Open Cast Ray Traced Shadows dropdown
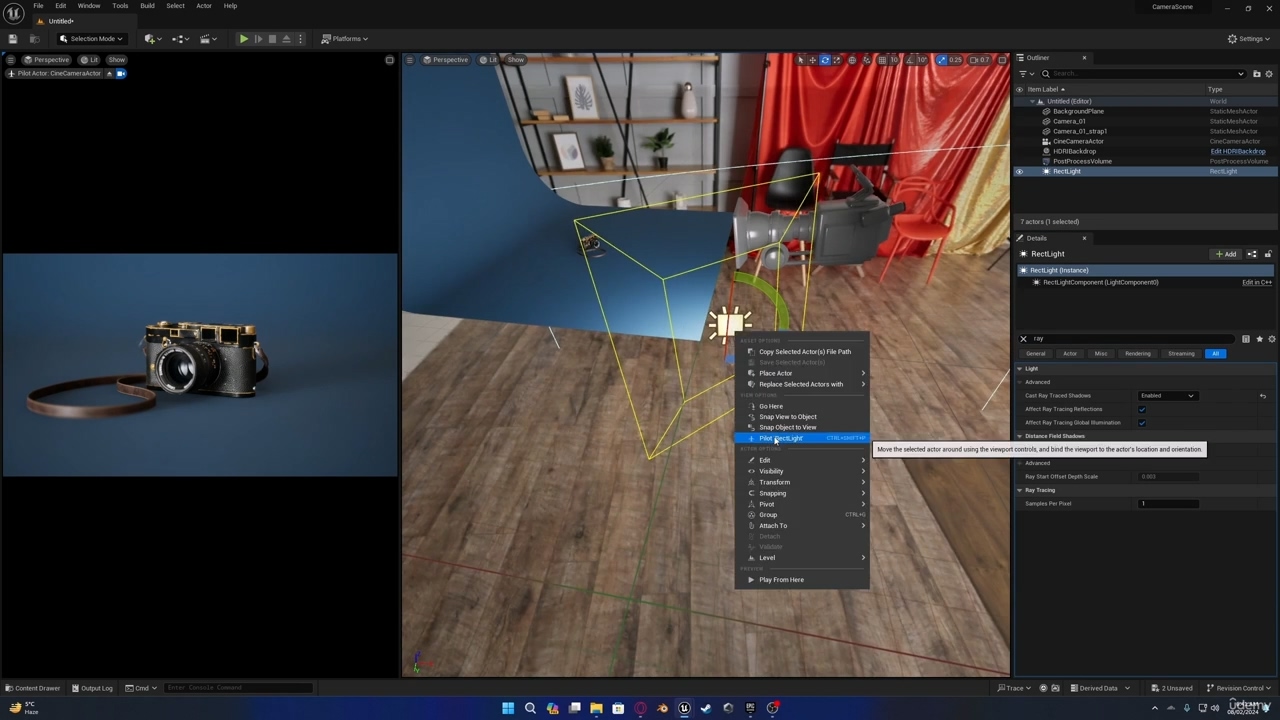Viewport: 1280px width, 720px height. pyautogui.click(x=1167, y=396)
